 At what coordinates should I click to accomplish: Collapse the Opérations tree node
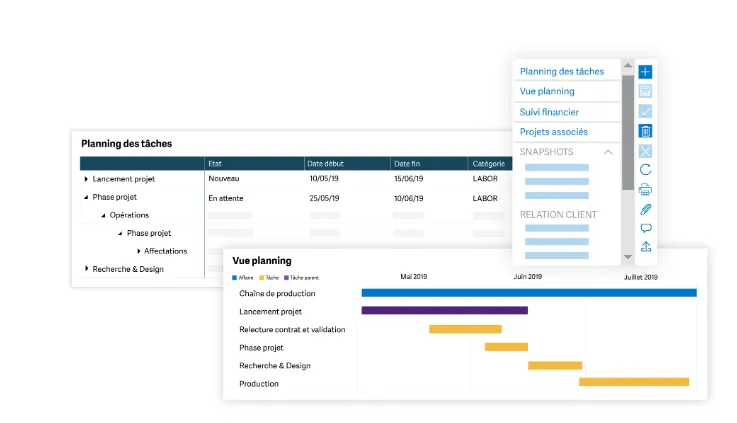tap(103, 215)
